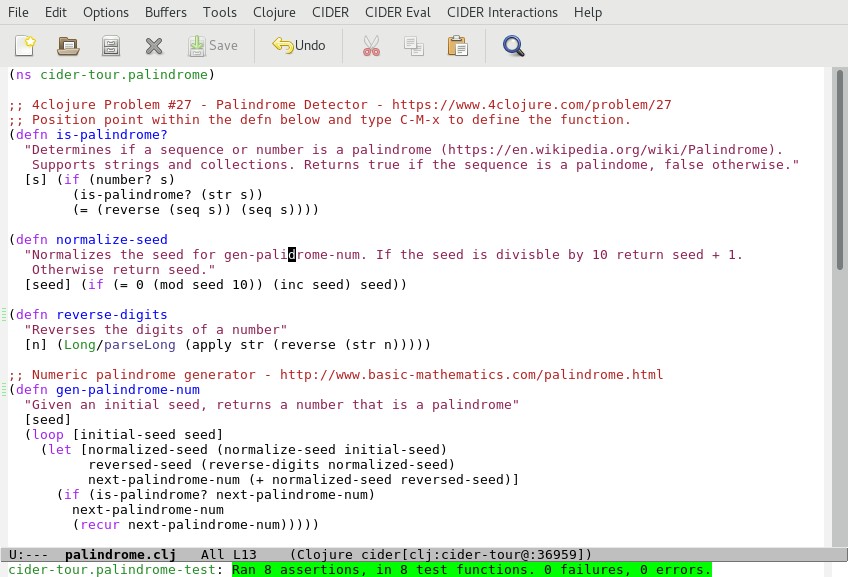
Task: Open the Buffers menu
Action: [165, 12]
